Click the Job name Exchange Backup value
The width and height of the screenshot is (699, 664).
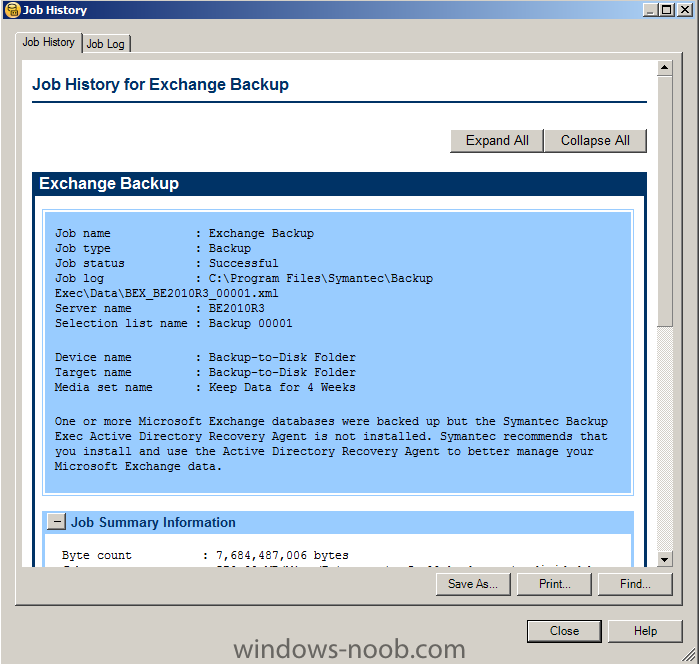pyautogui.click(x=261, y=233)
